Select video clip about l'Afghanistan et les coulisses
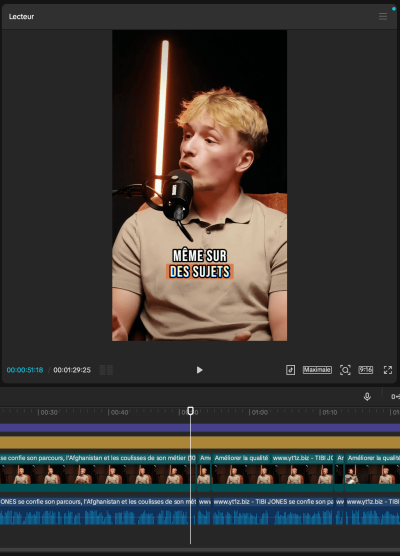This screenshot has height=556, width=400. click(x=98, y=473)
